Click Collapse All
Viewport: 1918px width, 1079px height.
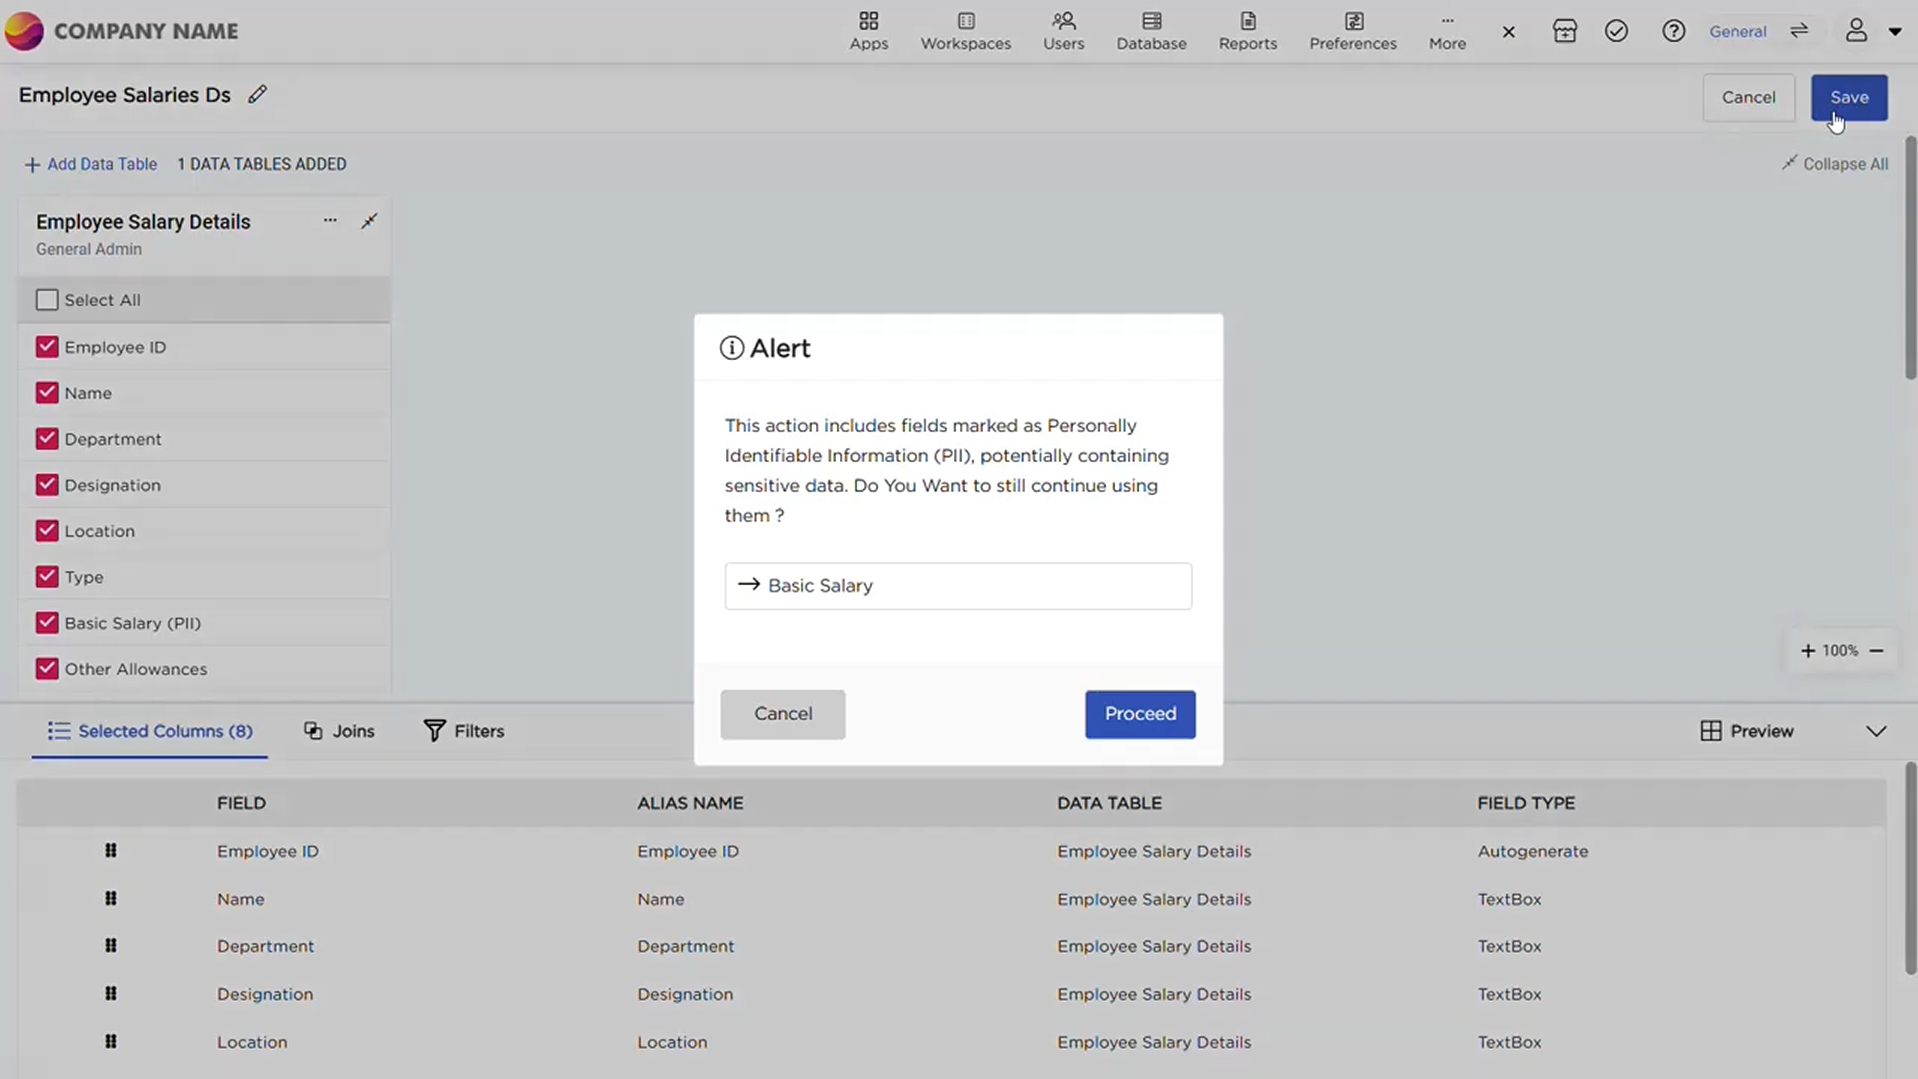[1834, 164]
